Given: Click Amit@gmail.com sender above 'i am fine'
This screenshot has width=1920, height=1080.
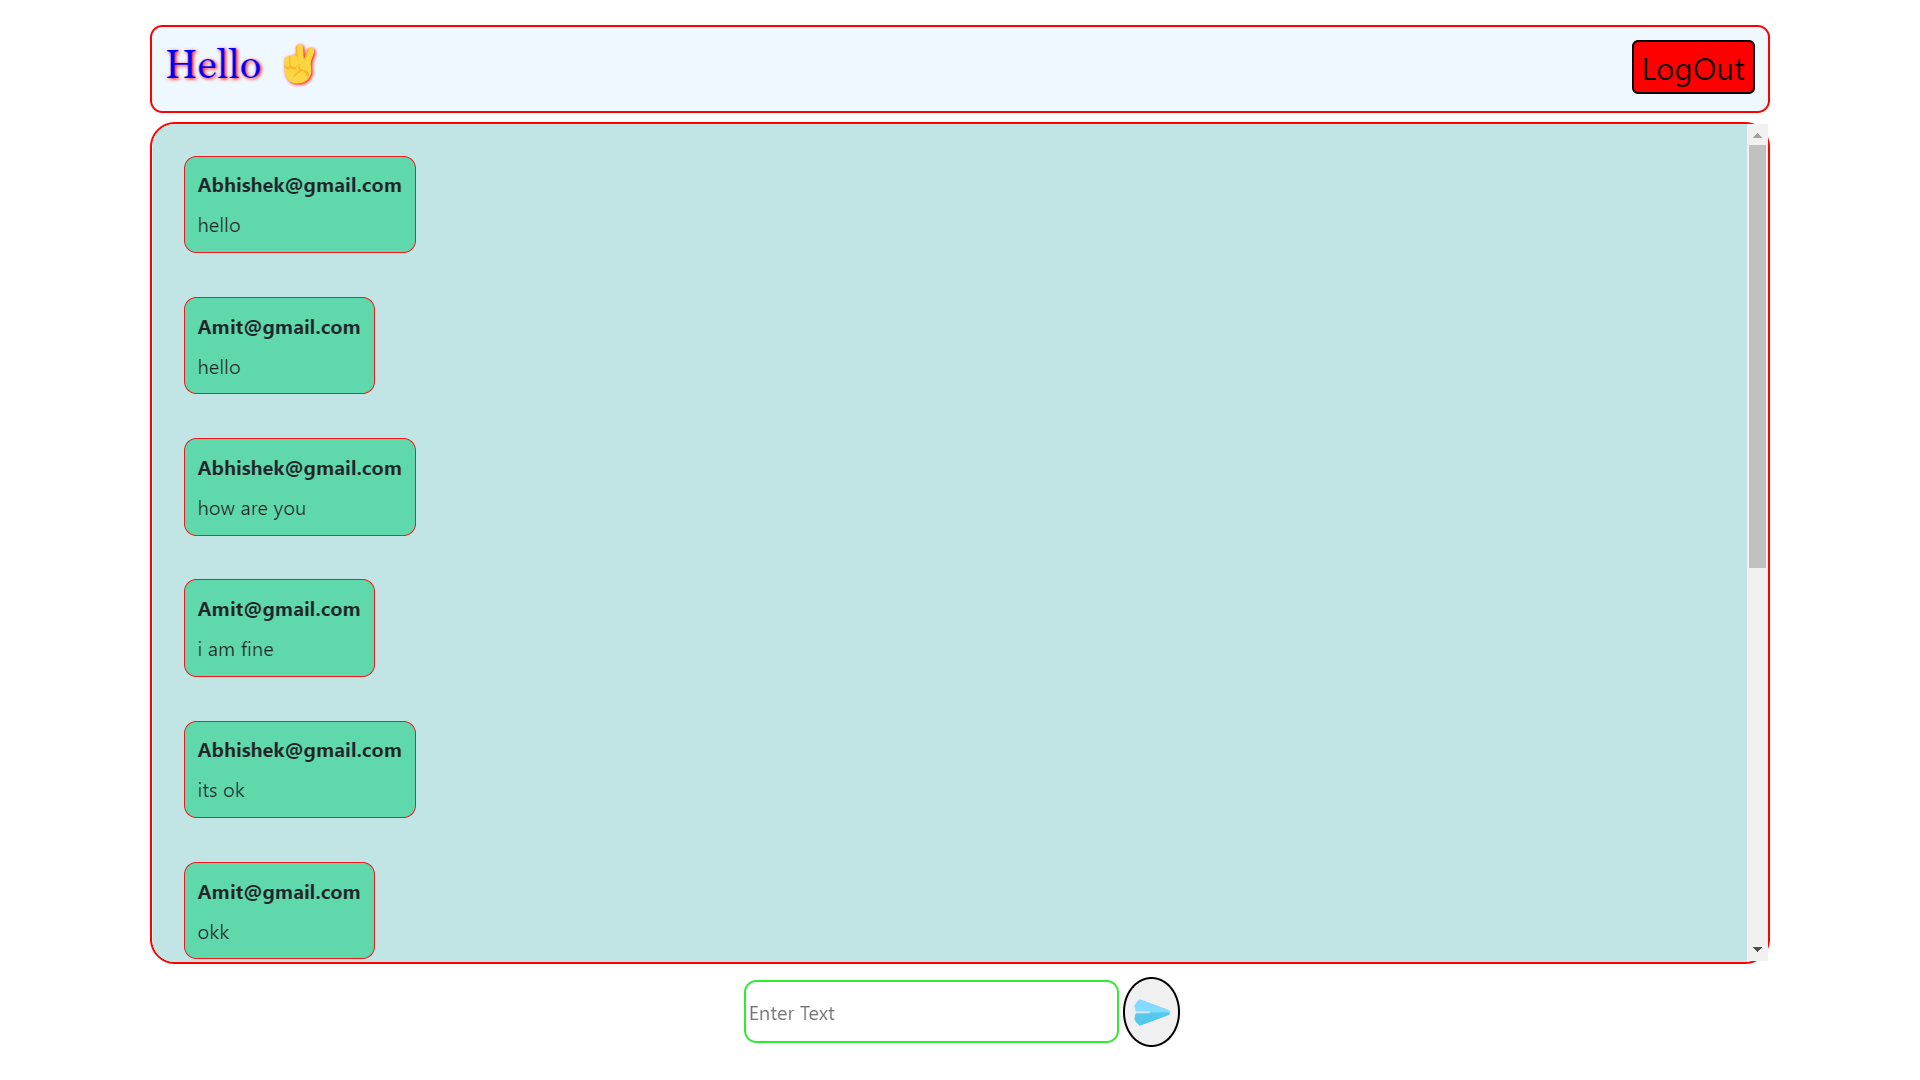Looking at the screenshot, I should (x=278, y=609).
